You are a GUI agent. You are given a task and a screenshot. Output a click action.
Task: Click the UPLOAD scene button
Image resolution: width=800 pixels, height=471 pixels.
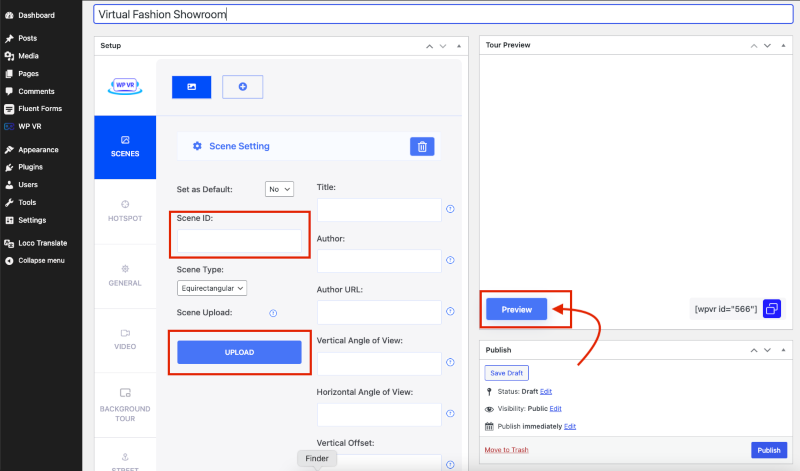239,352
